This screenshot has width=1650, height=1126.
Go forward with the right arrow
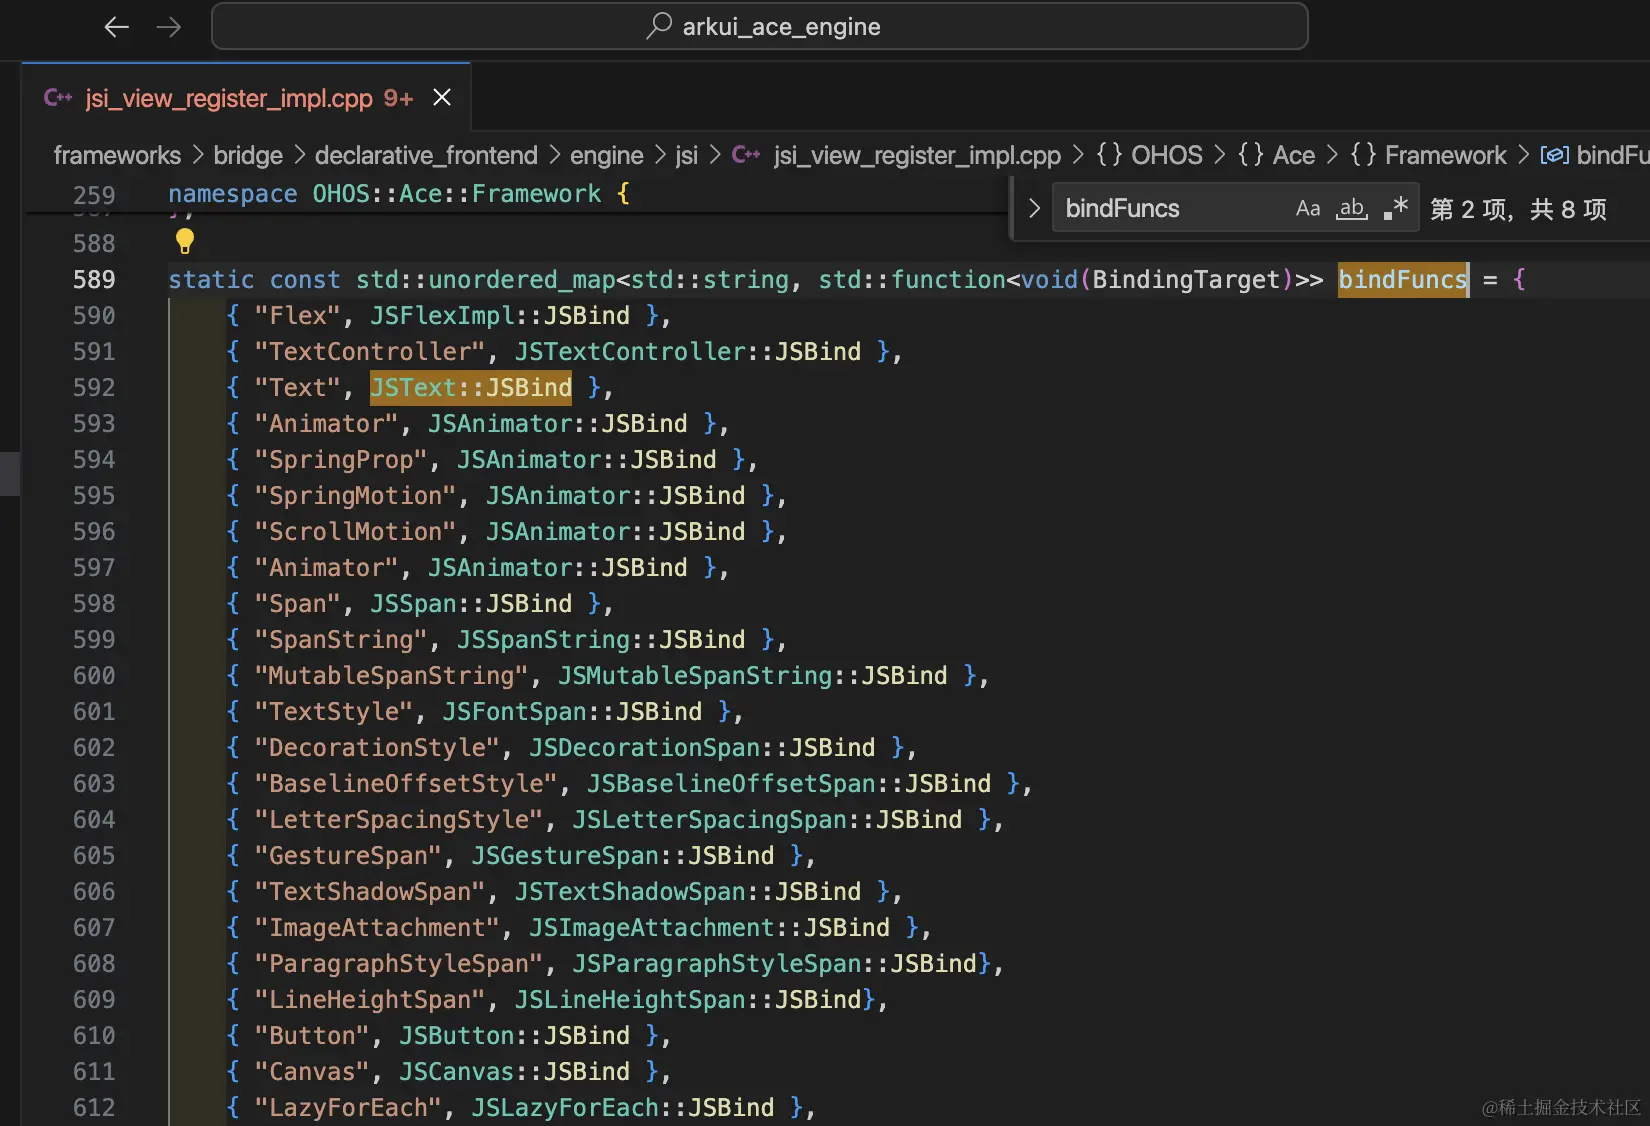tap(169, 27)
